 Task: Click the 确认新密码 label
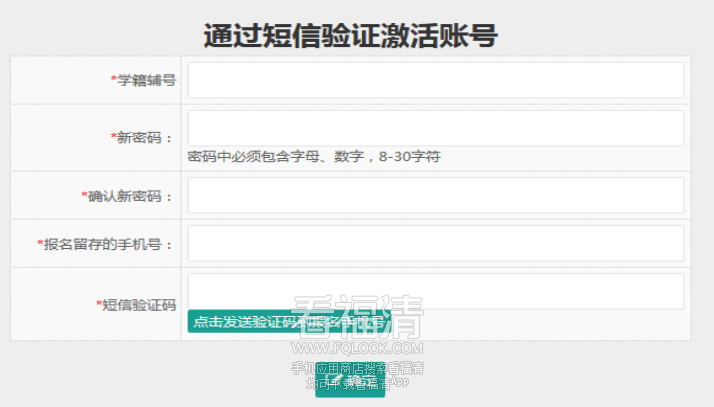(x=125, y=196)
